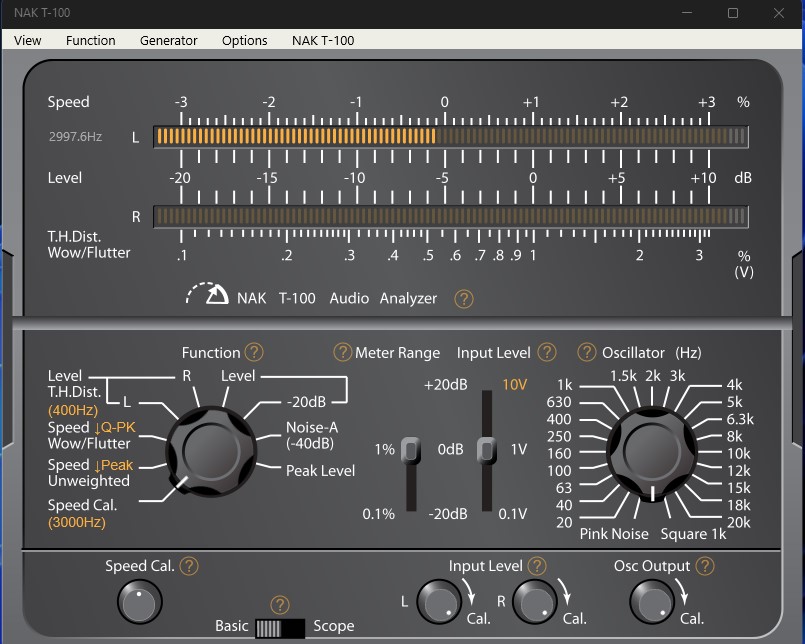Select the Speed Q-PK Wow/Flutter function
The width and height of the screenshot is (805, 644).
tap(91, 435)
